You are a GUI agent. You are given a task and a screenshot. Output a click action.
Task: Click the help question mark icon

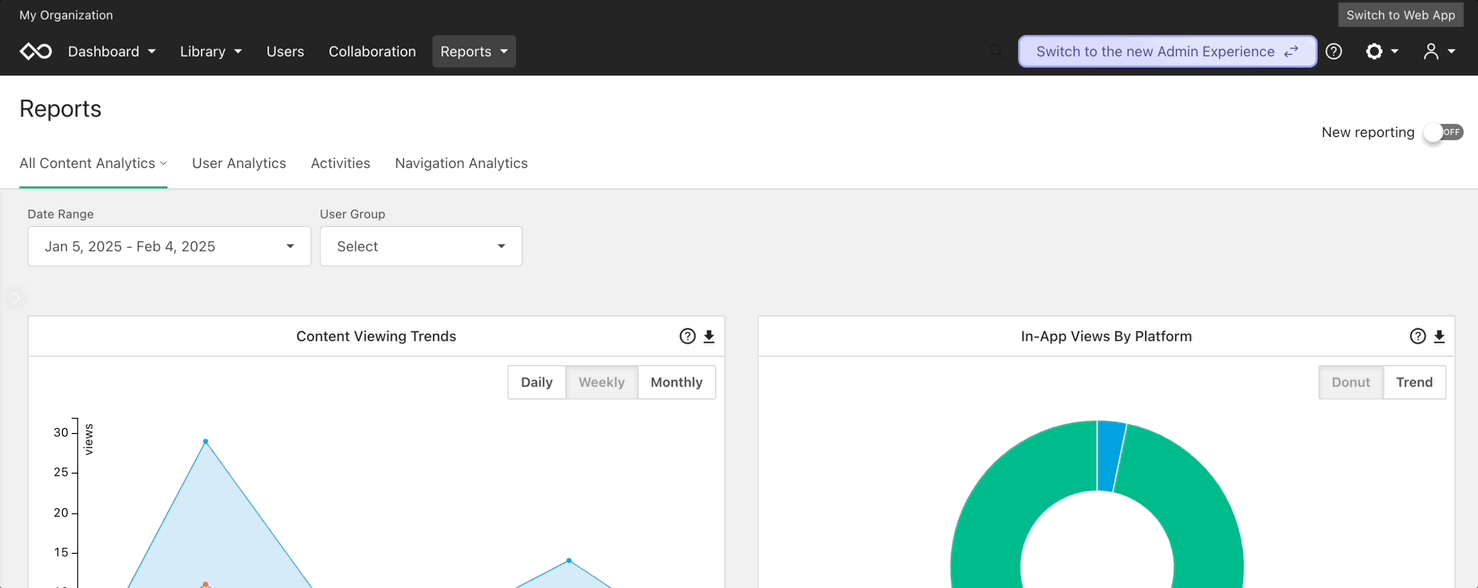pyautogui.click(x=1333, y=51)
